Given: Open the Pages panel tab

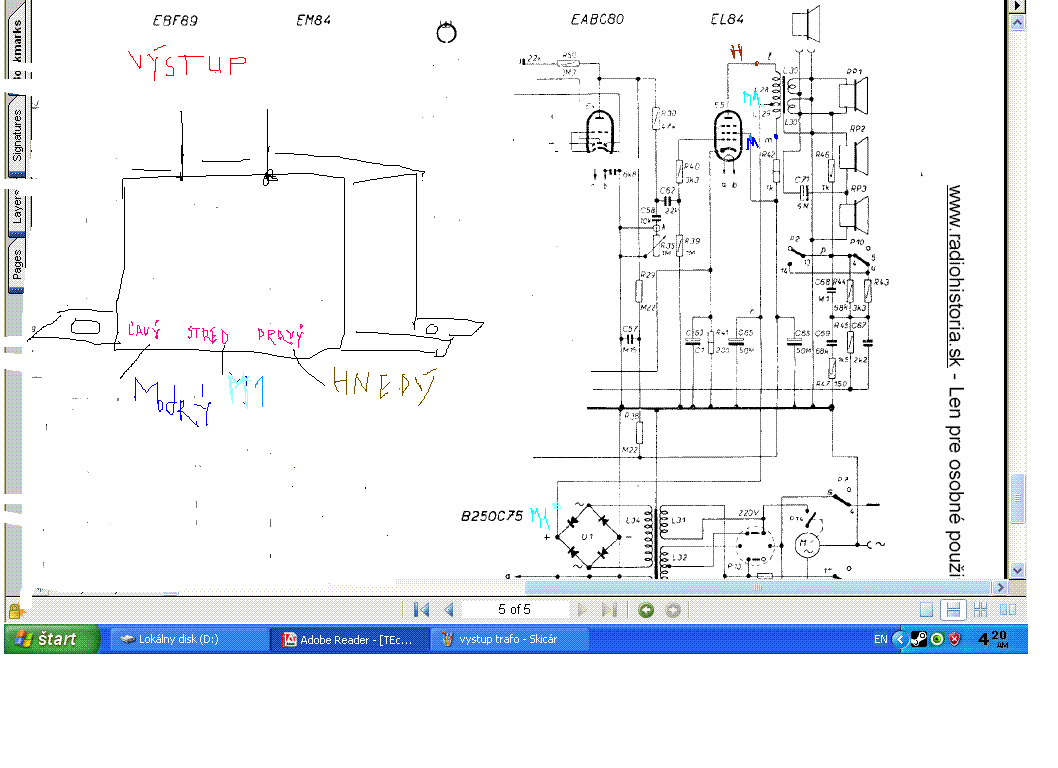Looking at the screenshot, I should [16, 266].
